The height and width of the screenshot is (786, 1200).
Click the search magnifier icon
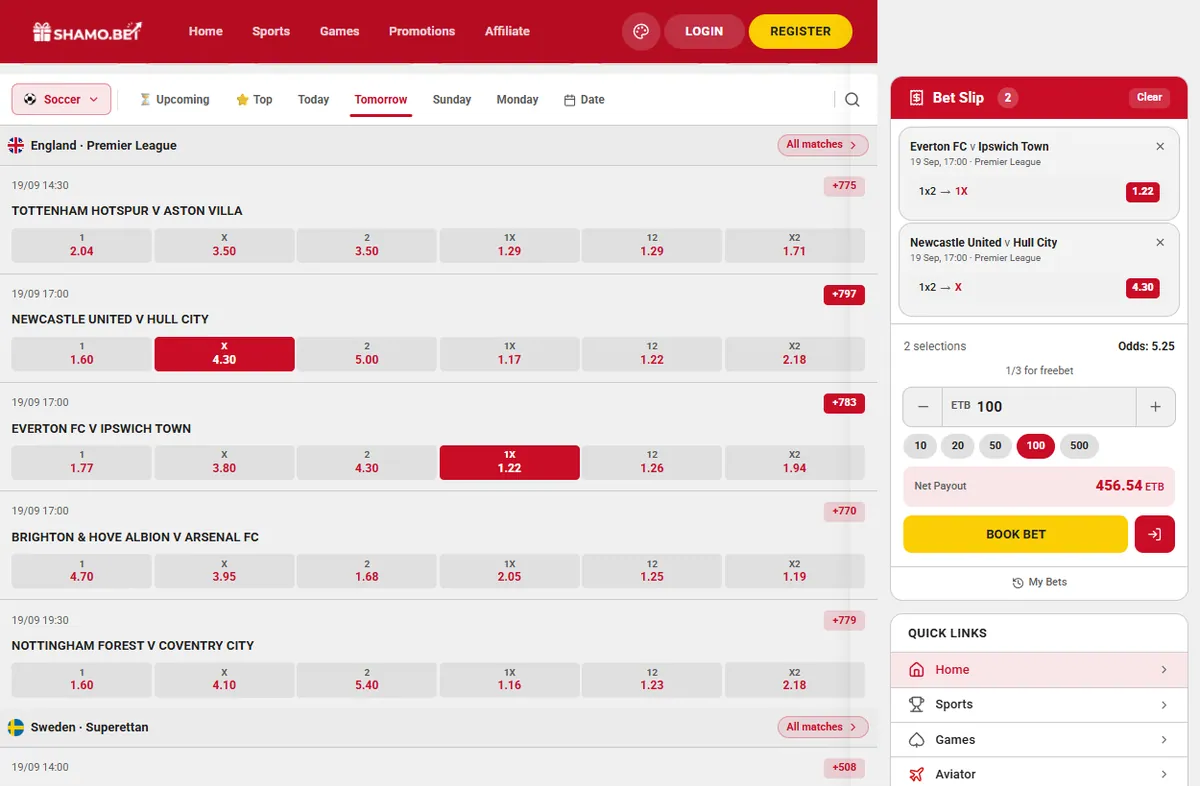click(x=852, y=99)
